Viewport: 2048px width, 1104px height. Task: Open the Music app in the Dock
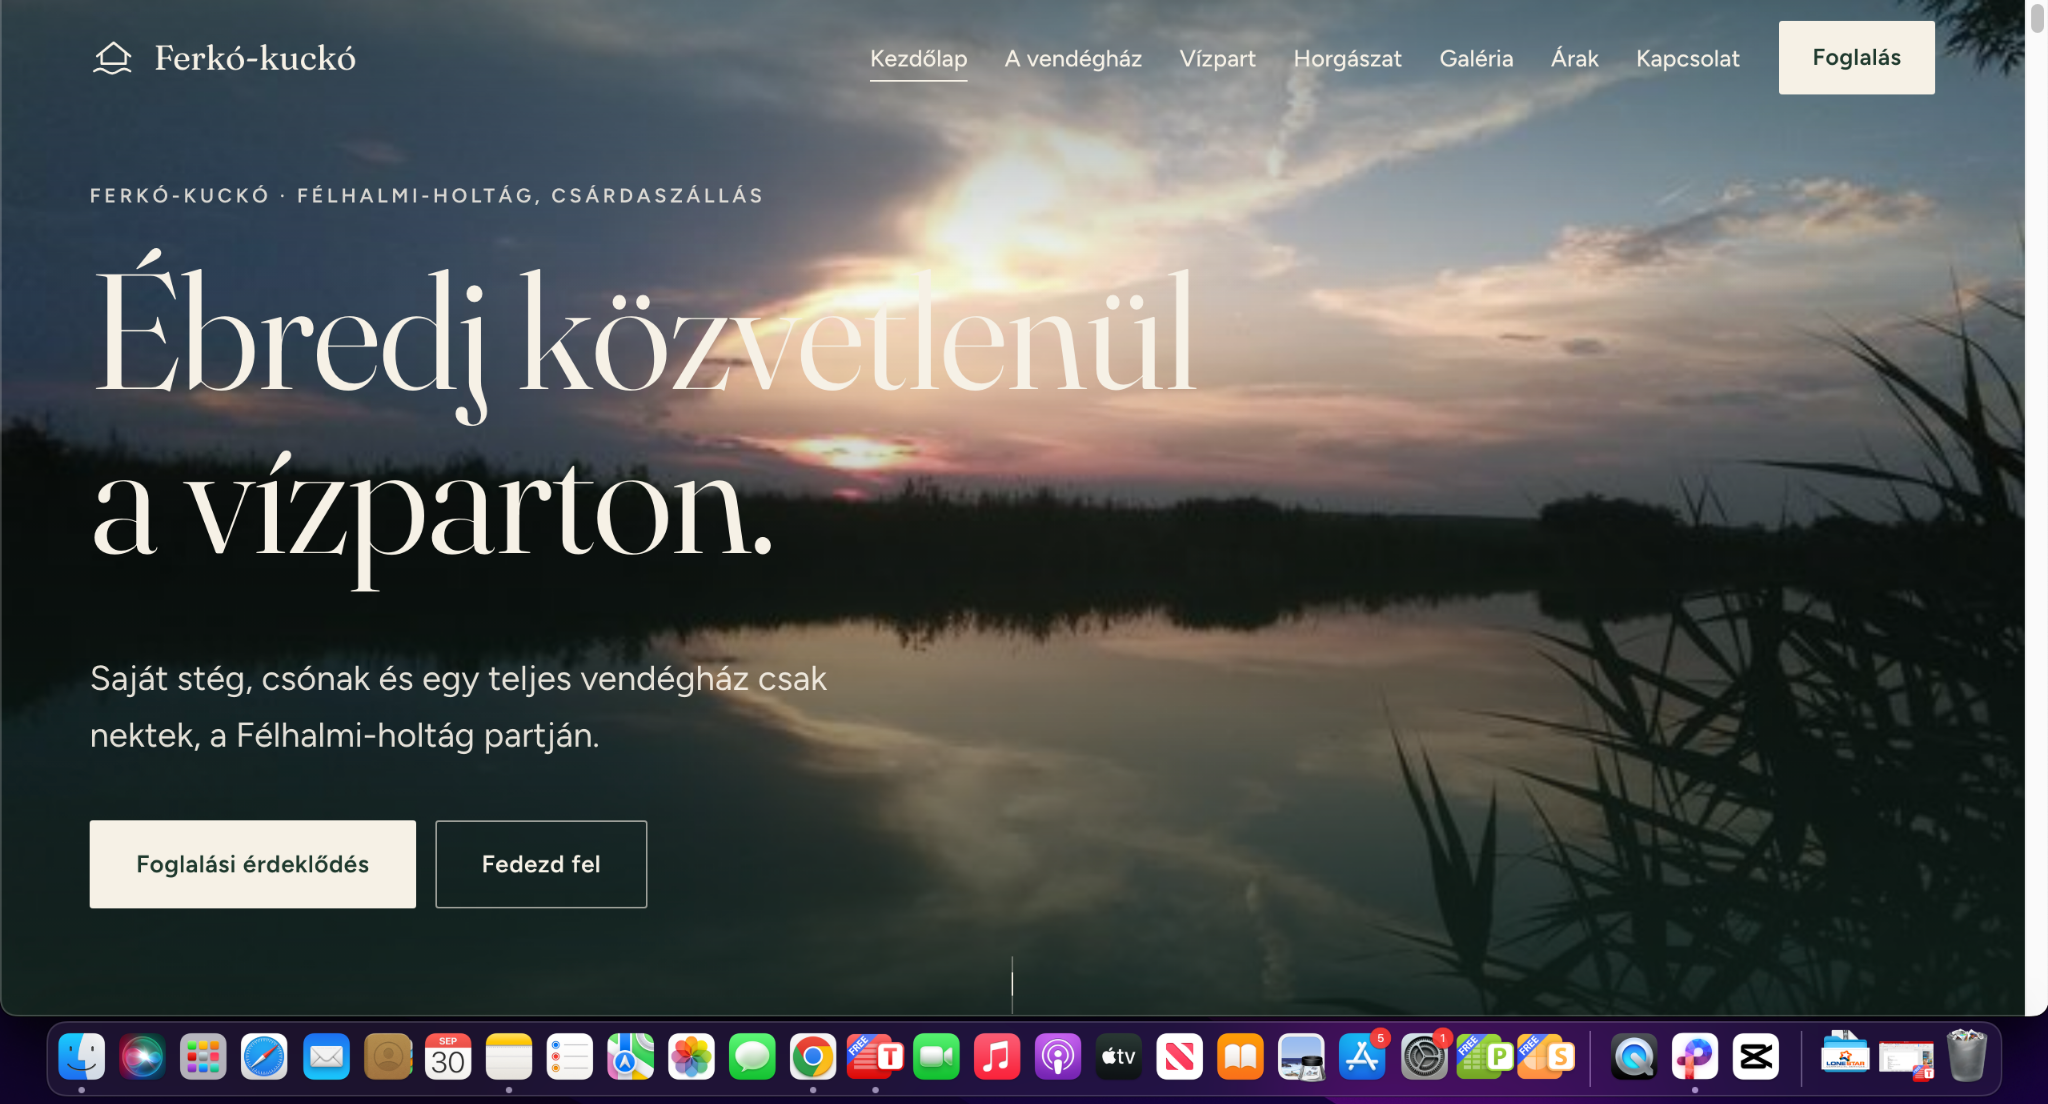coord(997,1057)
